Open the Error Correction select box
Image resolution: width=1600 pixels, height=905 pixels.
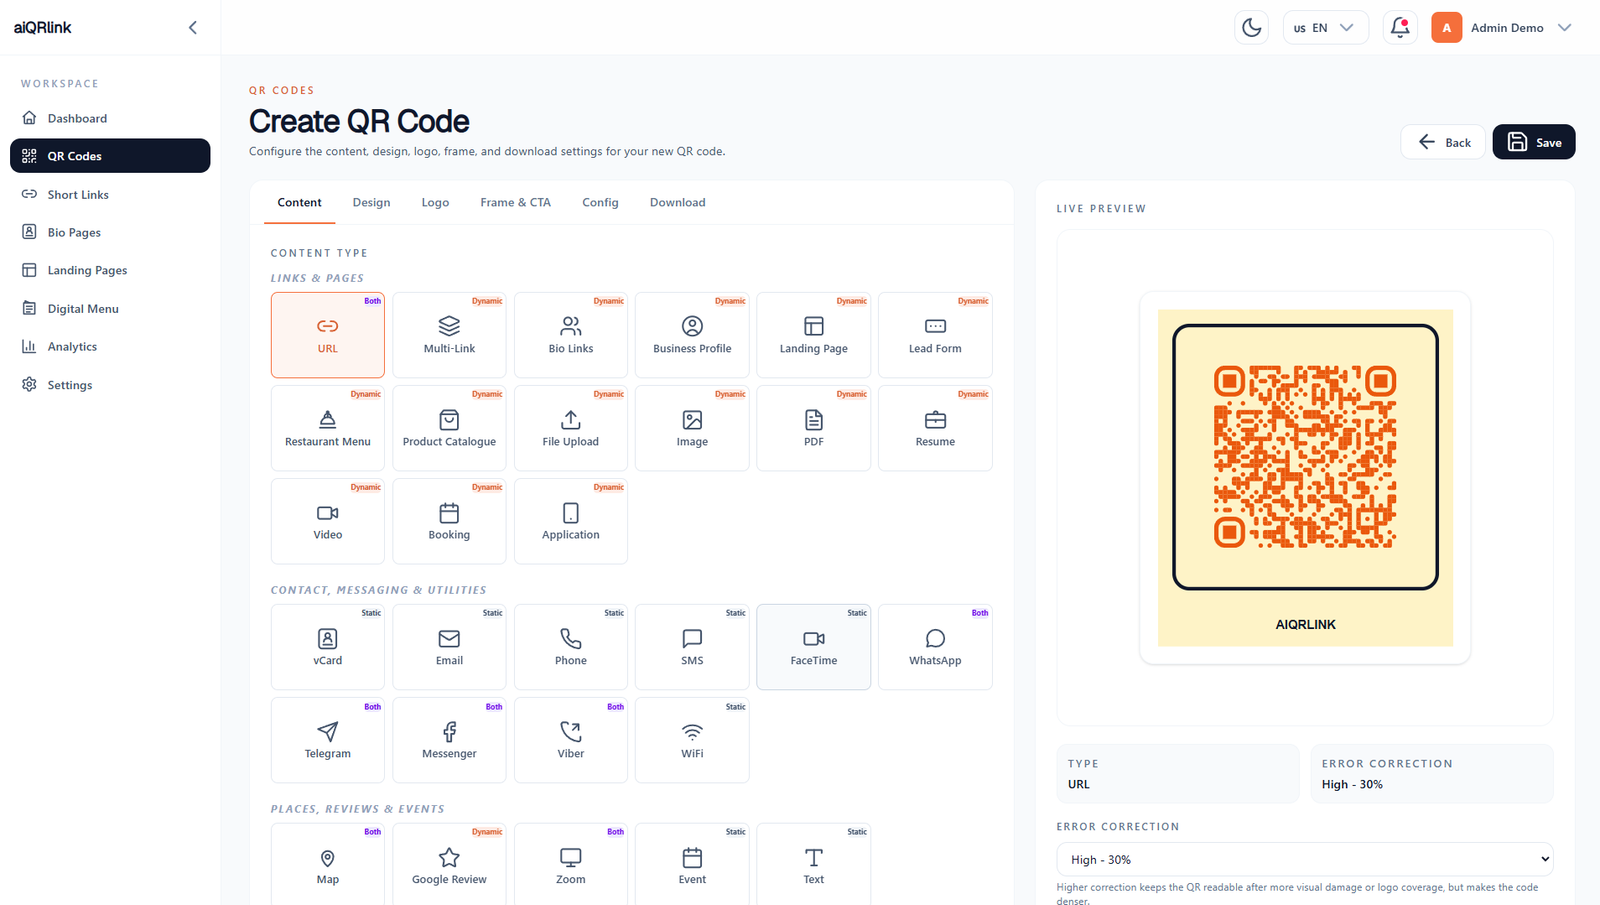pos(1305,859)
